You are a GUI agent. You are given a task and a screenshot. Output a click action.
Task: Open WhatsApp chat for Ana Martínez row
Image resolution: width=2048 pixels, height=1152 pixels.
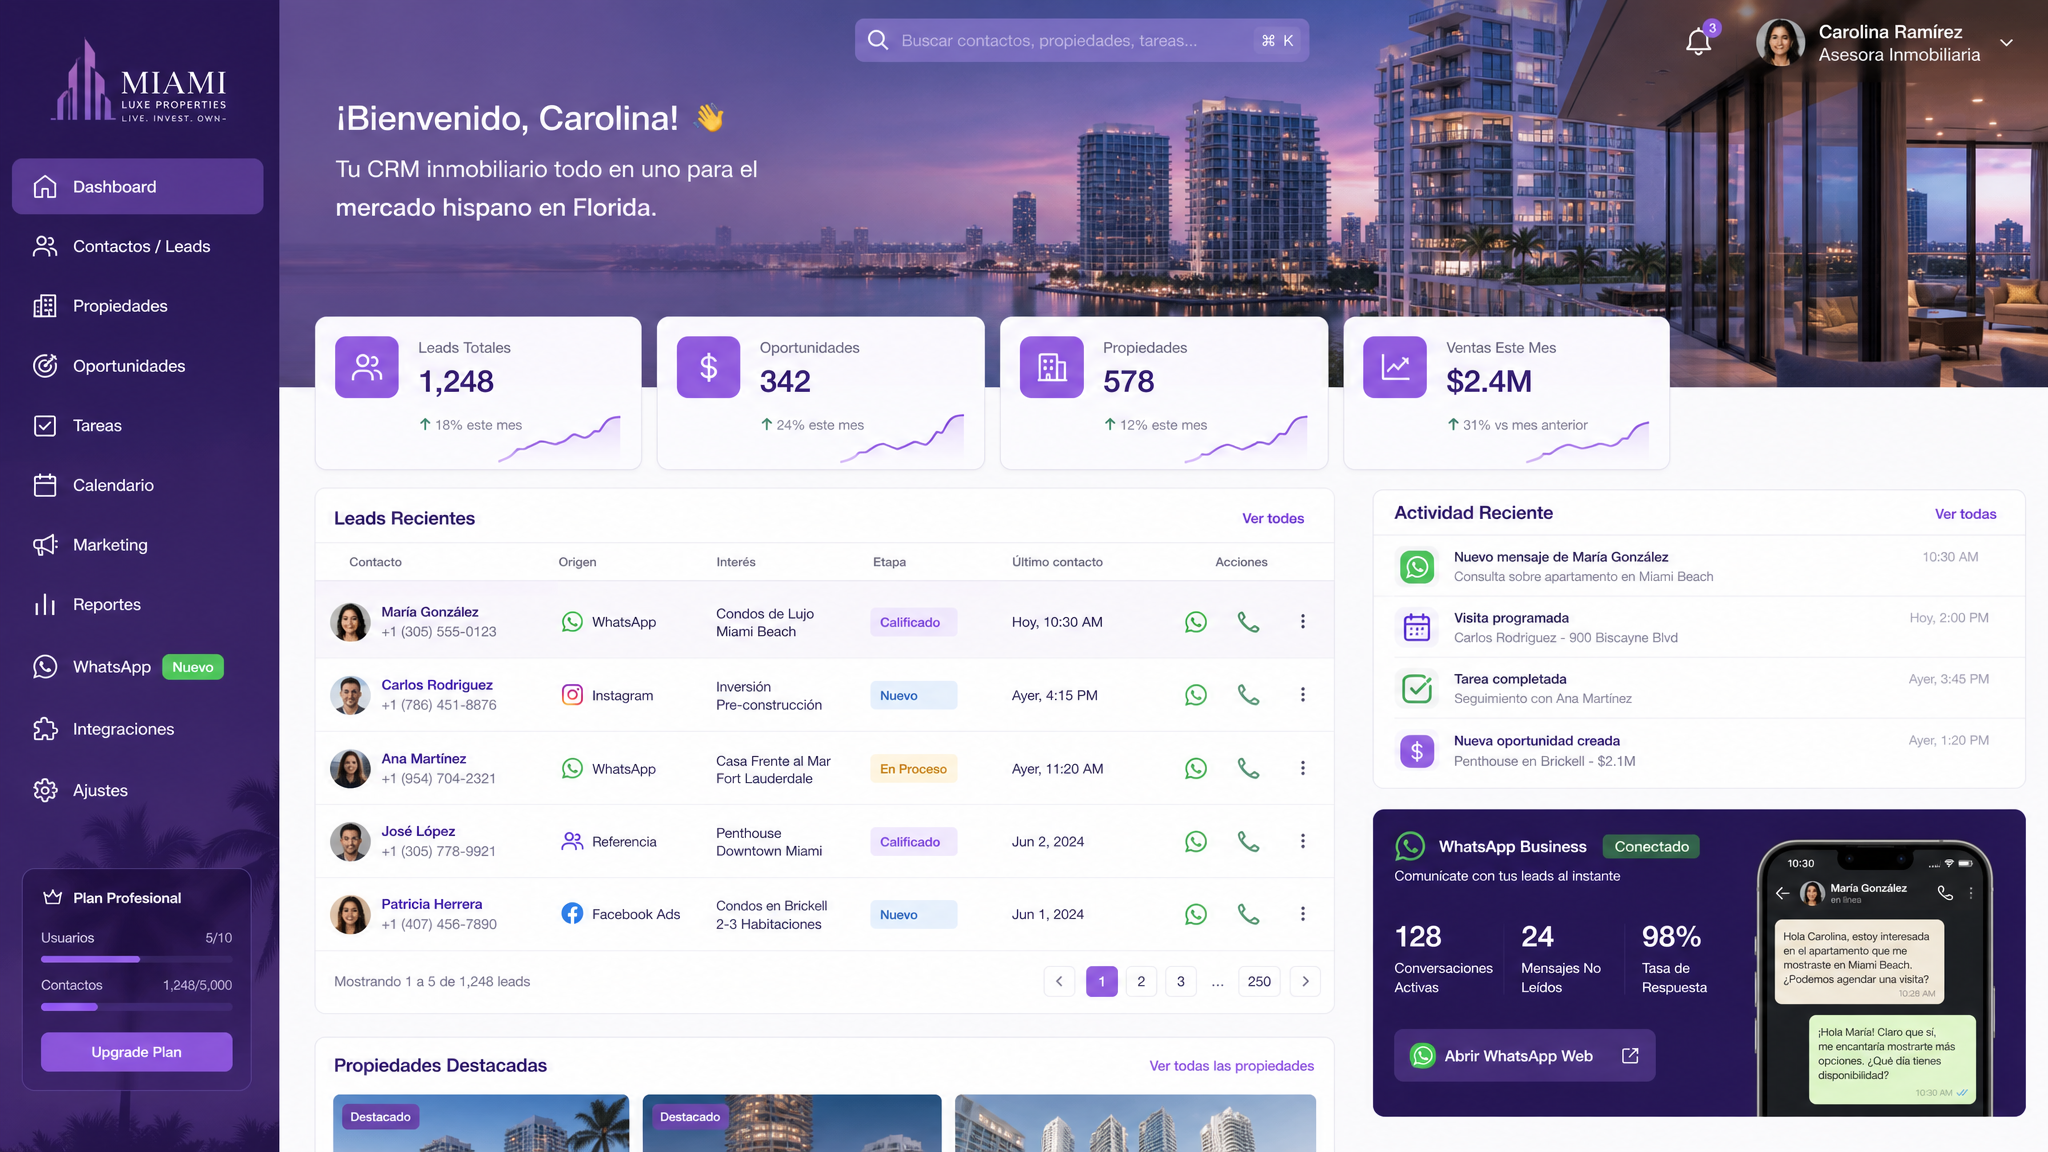1195,768
